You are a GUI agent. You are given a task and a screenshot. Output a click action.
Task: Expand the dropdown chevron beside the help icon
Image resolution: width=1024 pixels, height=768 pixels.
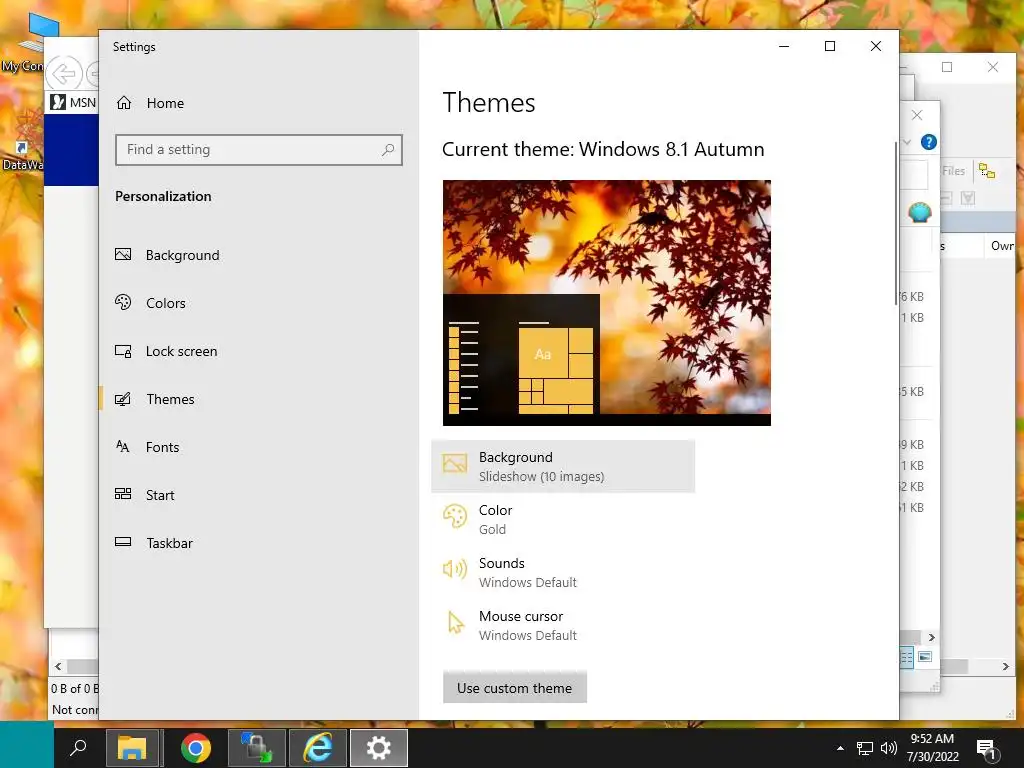click(x=907, y=142)
